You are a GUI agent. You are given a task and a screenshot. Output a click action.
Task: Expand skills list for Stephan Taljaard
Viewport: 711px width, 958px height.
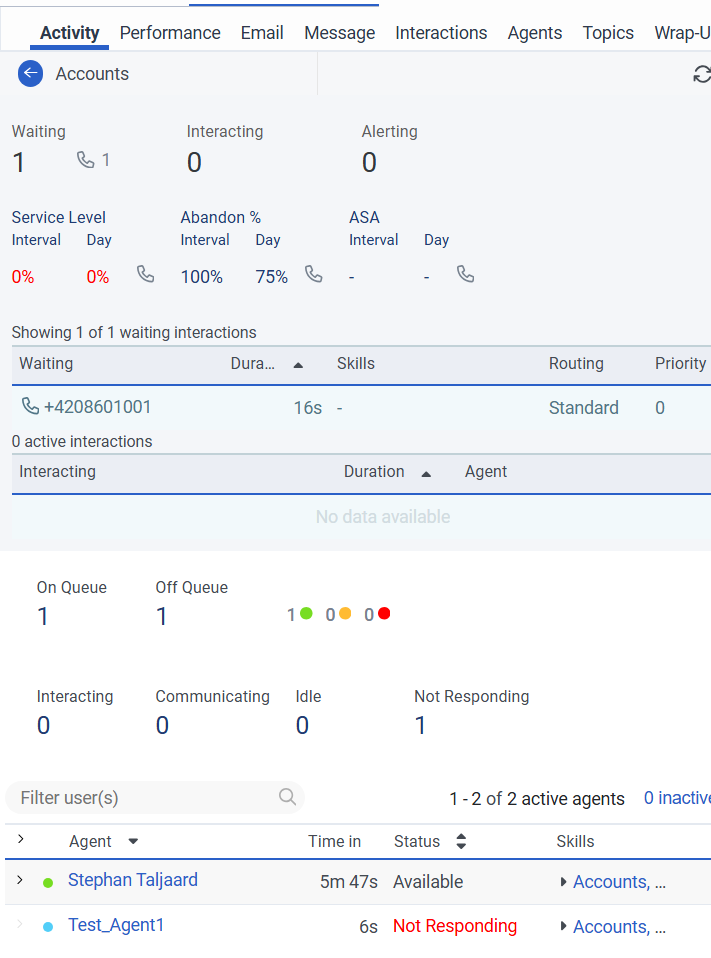(x=564, y=882)
